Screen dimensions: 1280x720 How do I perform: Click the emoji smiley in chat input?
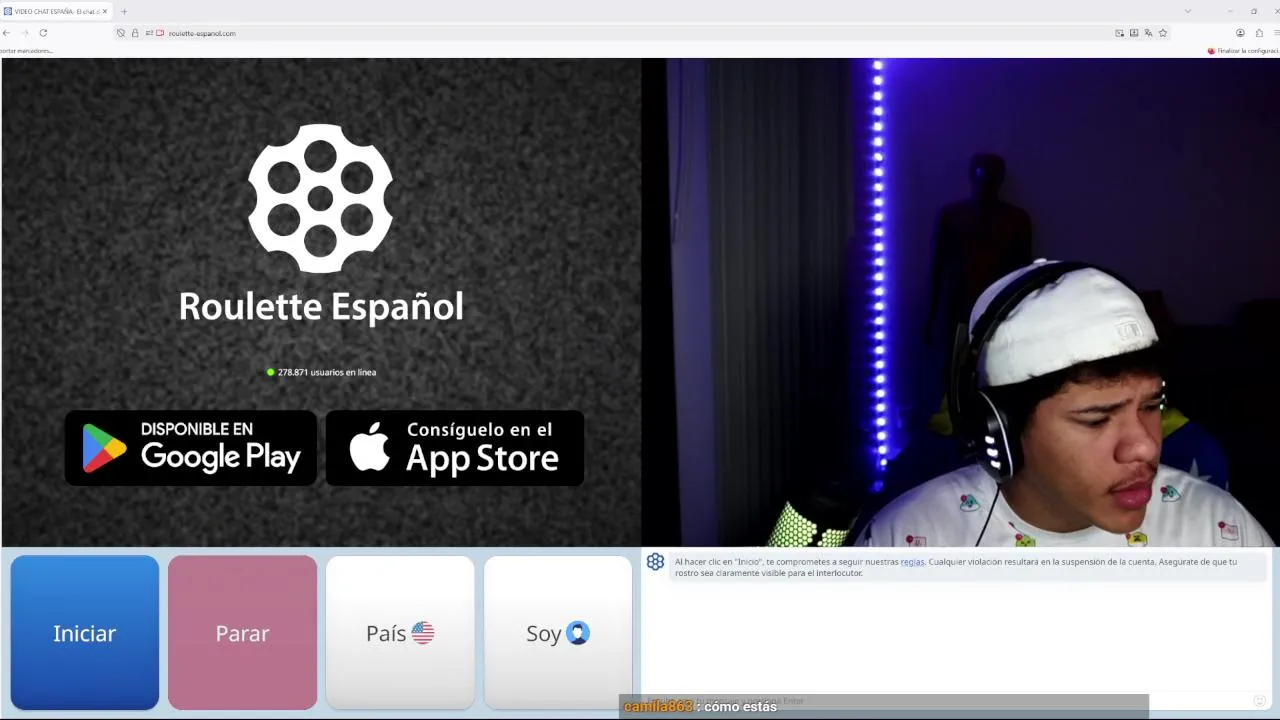click(1259, 701)
